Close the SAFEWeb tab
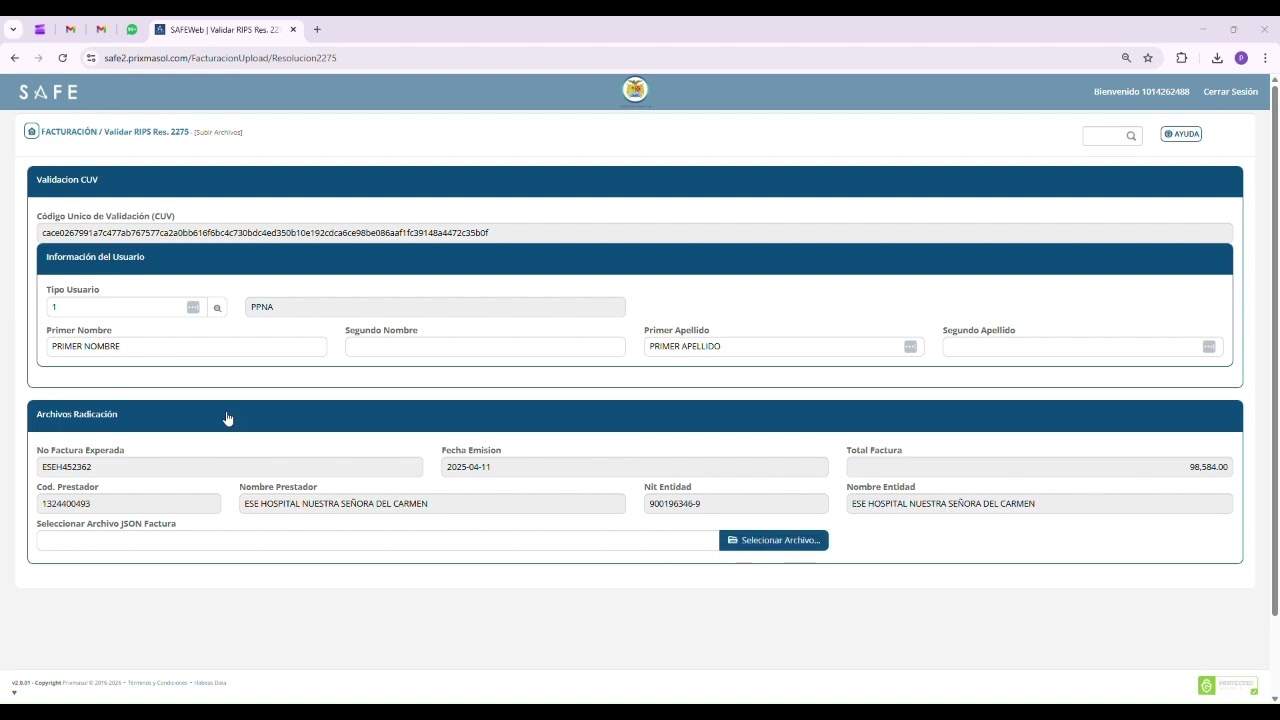The width and height of the screenshot is (1280, 720). click(293, 30)
